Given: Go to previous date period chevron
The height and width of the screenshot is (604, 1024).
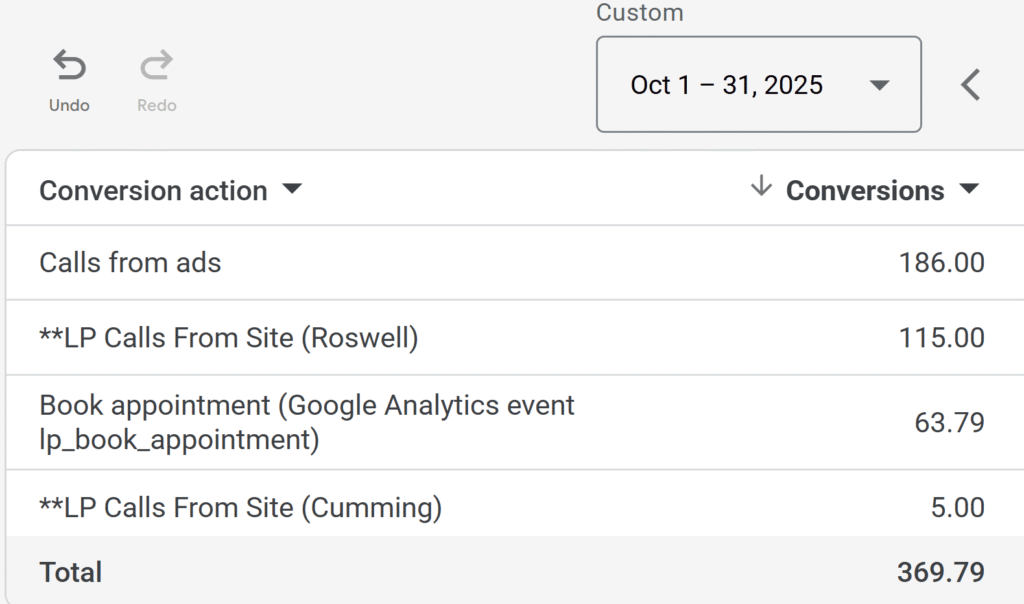Looking at the screenshot, I should click(970, 85).
